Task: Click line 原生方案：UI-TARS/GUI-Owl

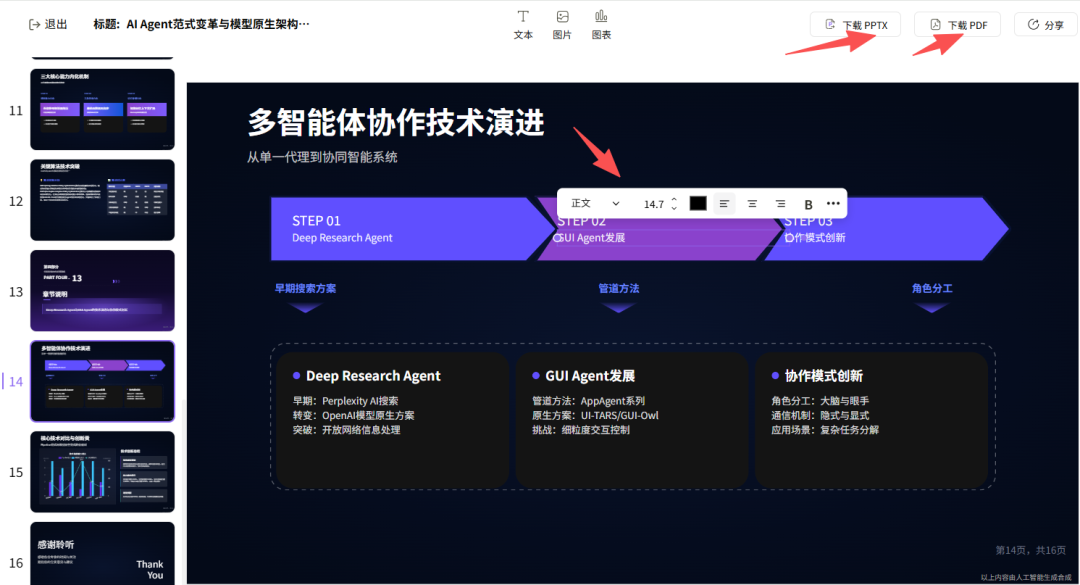Action: click(x=595, y=415)
